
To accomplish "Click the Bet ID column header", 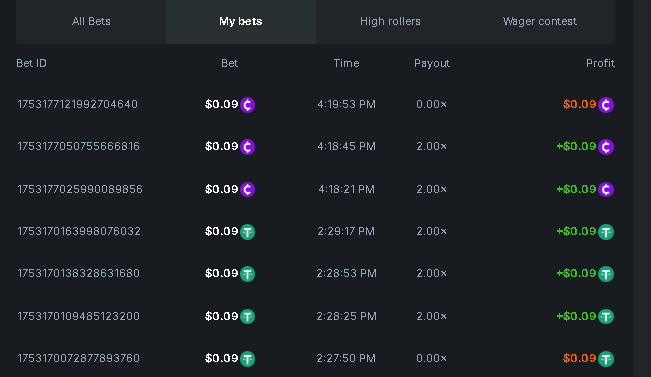I will coord(32,63).
